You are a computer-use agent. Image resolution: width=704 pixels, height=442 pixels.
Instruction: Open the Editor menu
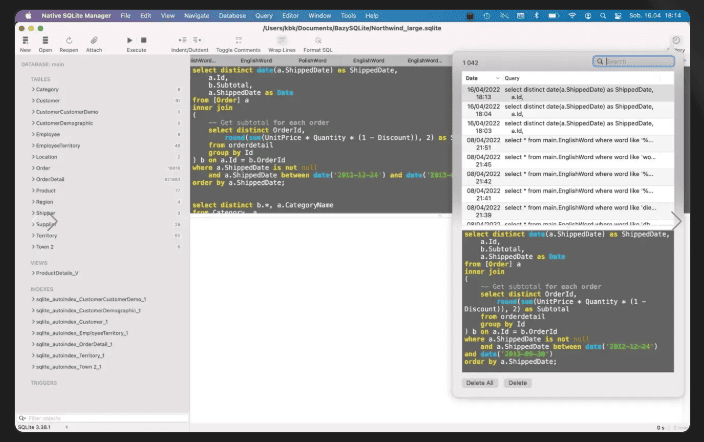[290, 16]
